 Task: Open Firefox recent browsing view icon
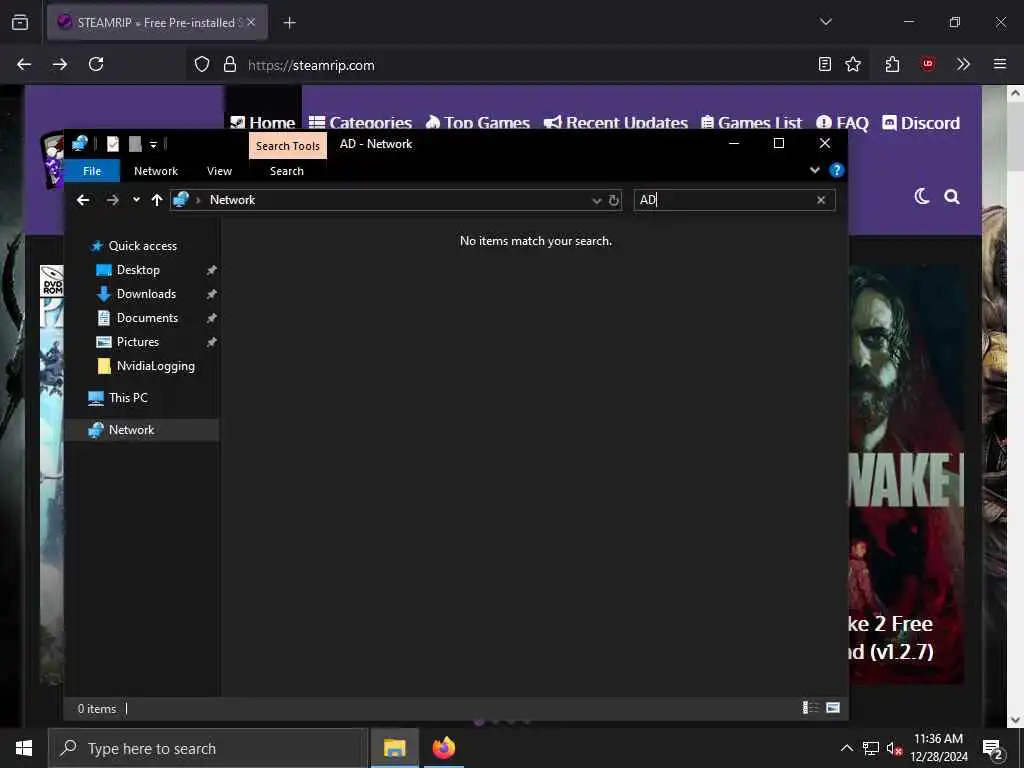20,22
